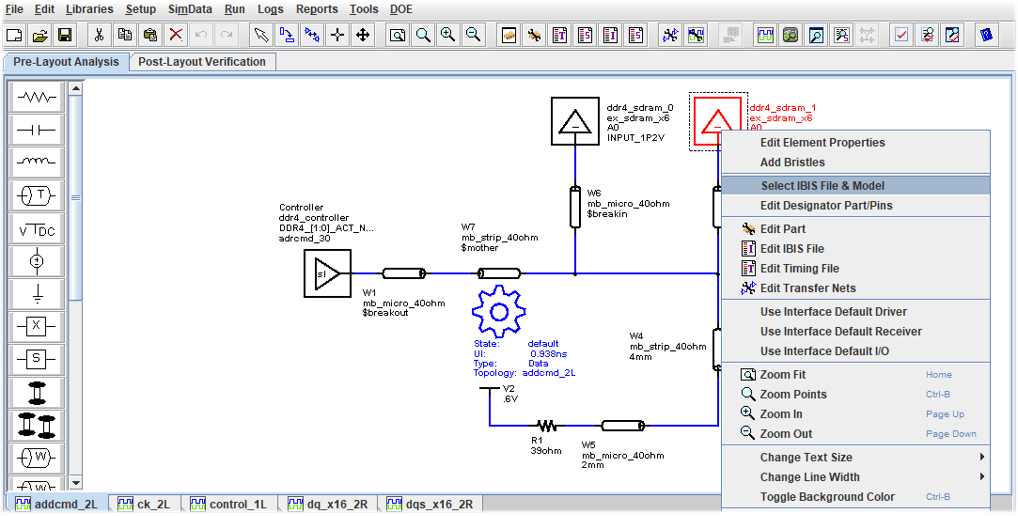Open a file using the folder icon
The image size is (1018, 516).
click(40, 35)
